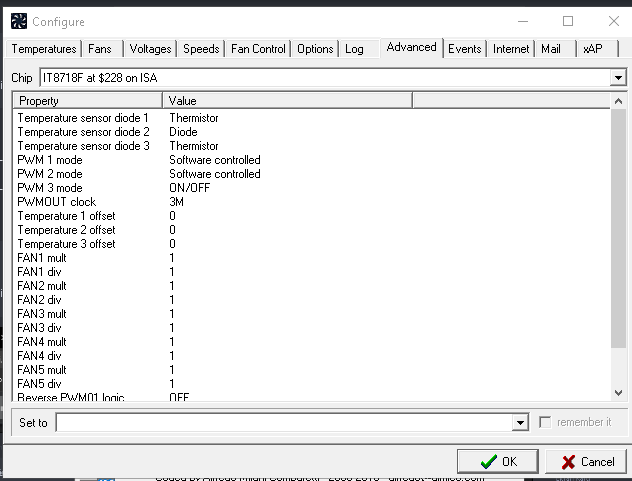The height and width of the screenshot is (481, 632).
Task: Select the FAN1 mult row
Action: (x=312, y=258)
